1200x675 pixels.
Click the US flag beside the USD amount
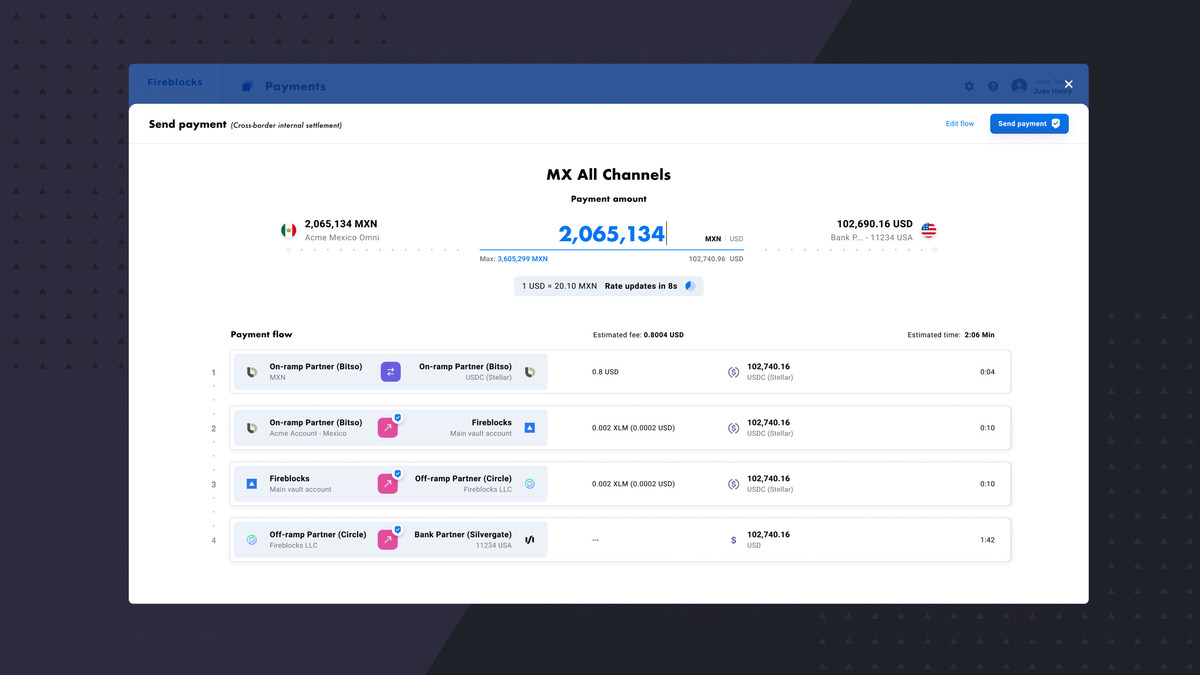click(x=928, y=229)
